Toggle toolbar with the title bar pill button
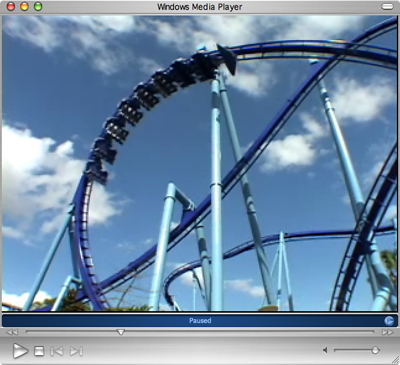The image size is (400, 365). tap(387, 7)
